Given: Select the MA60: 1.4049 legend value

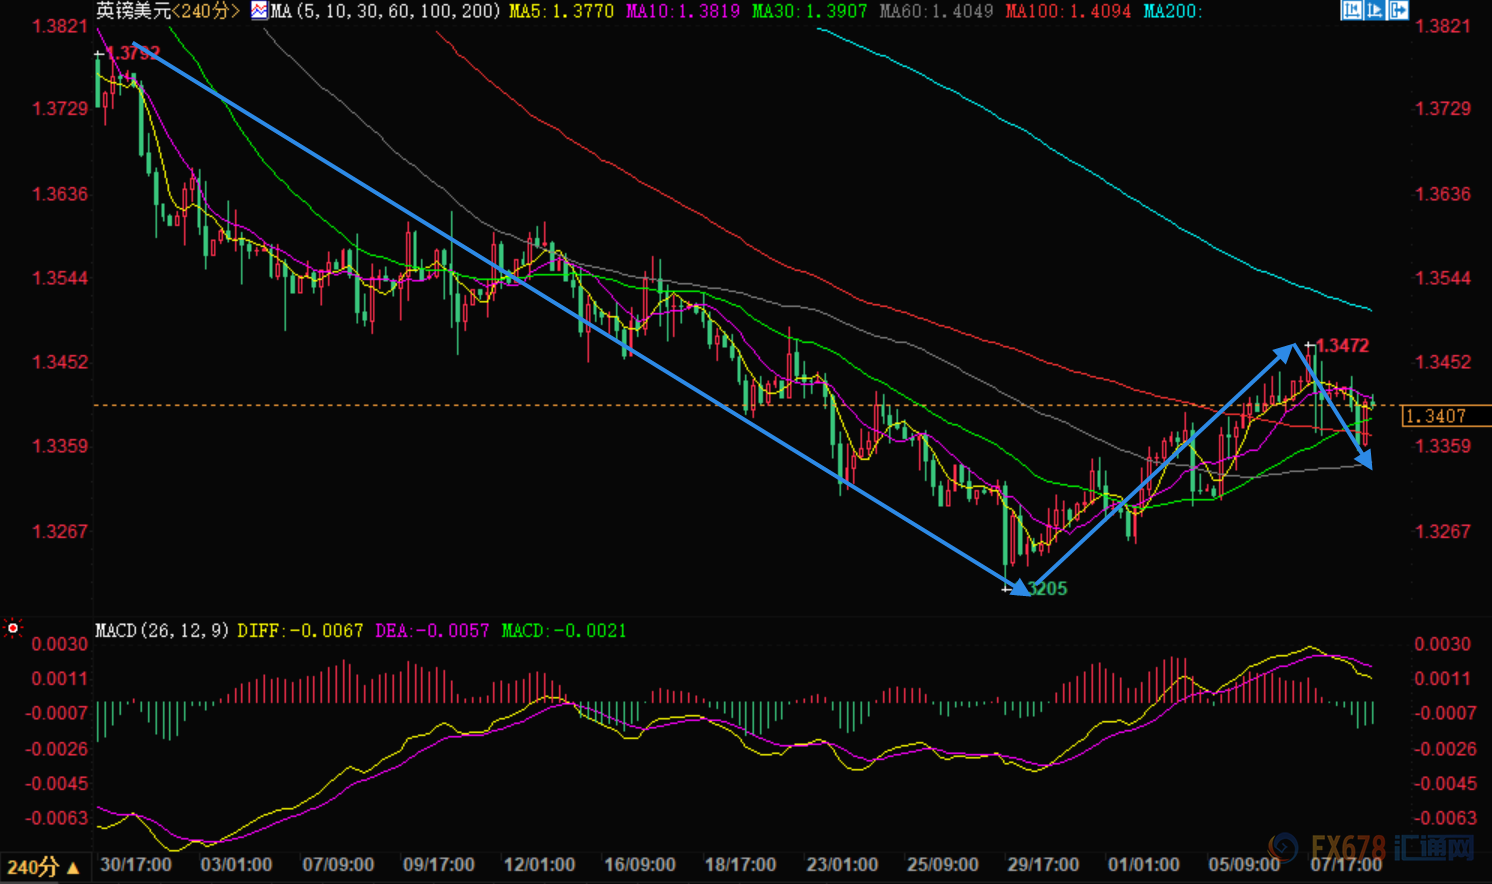Looking at the screenshot, I should (936, 11).
